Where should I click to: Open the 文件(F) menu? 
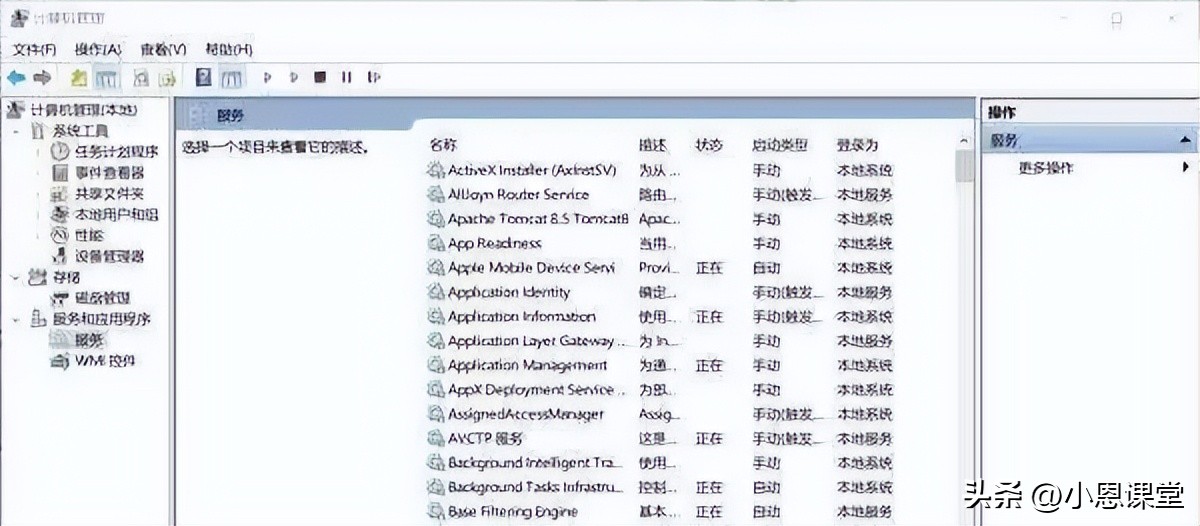[x=34, y=49]
